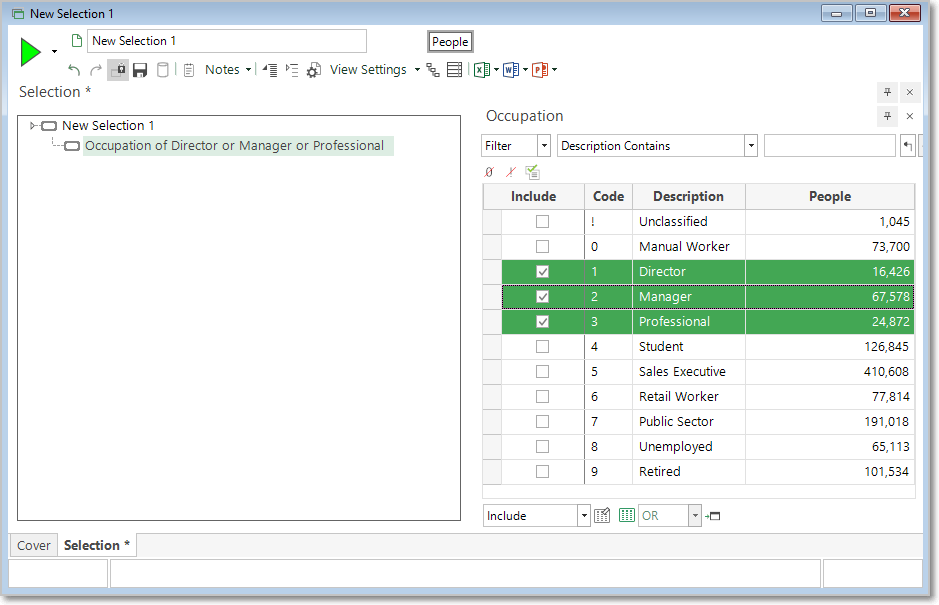Click the green grid icon beside OR
This screenshot has height=605, width=939.
click(626, 515)
